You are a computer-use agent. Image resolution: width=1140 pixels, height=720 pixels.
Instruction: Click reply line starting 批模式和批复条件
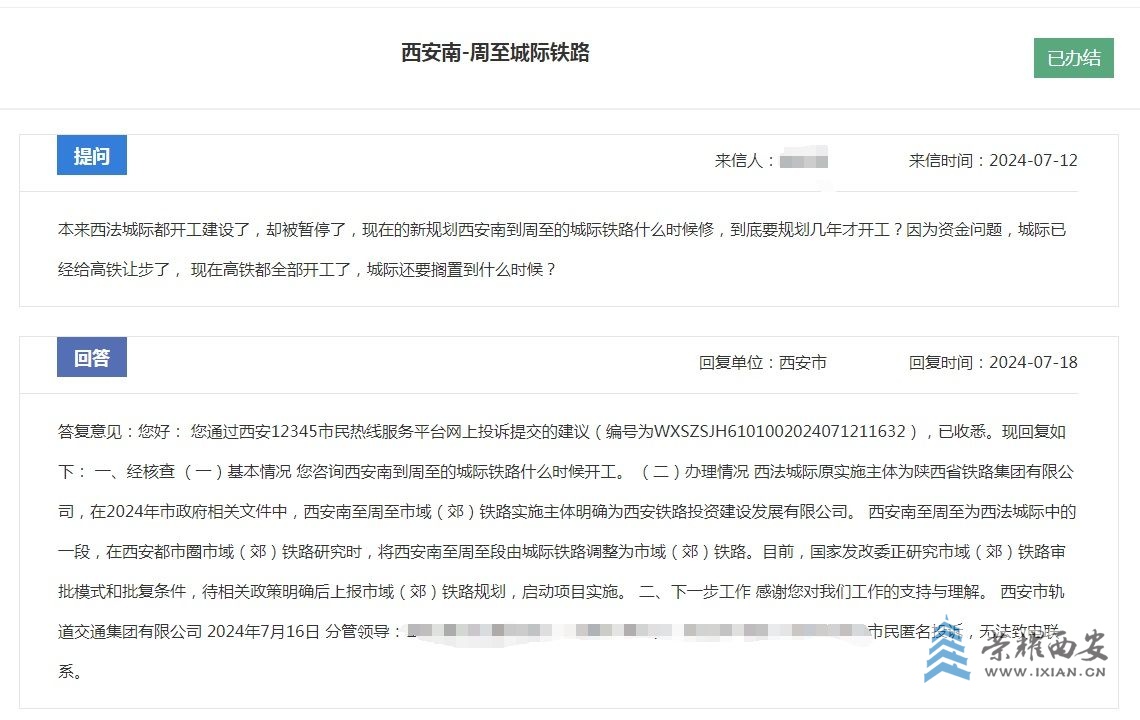(x=561, y=592)
